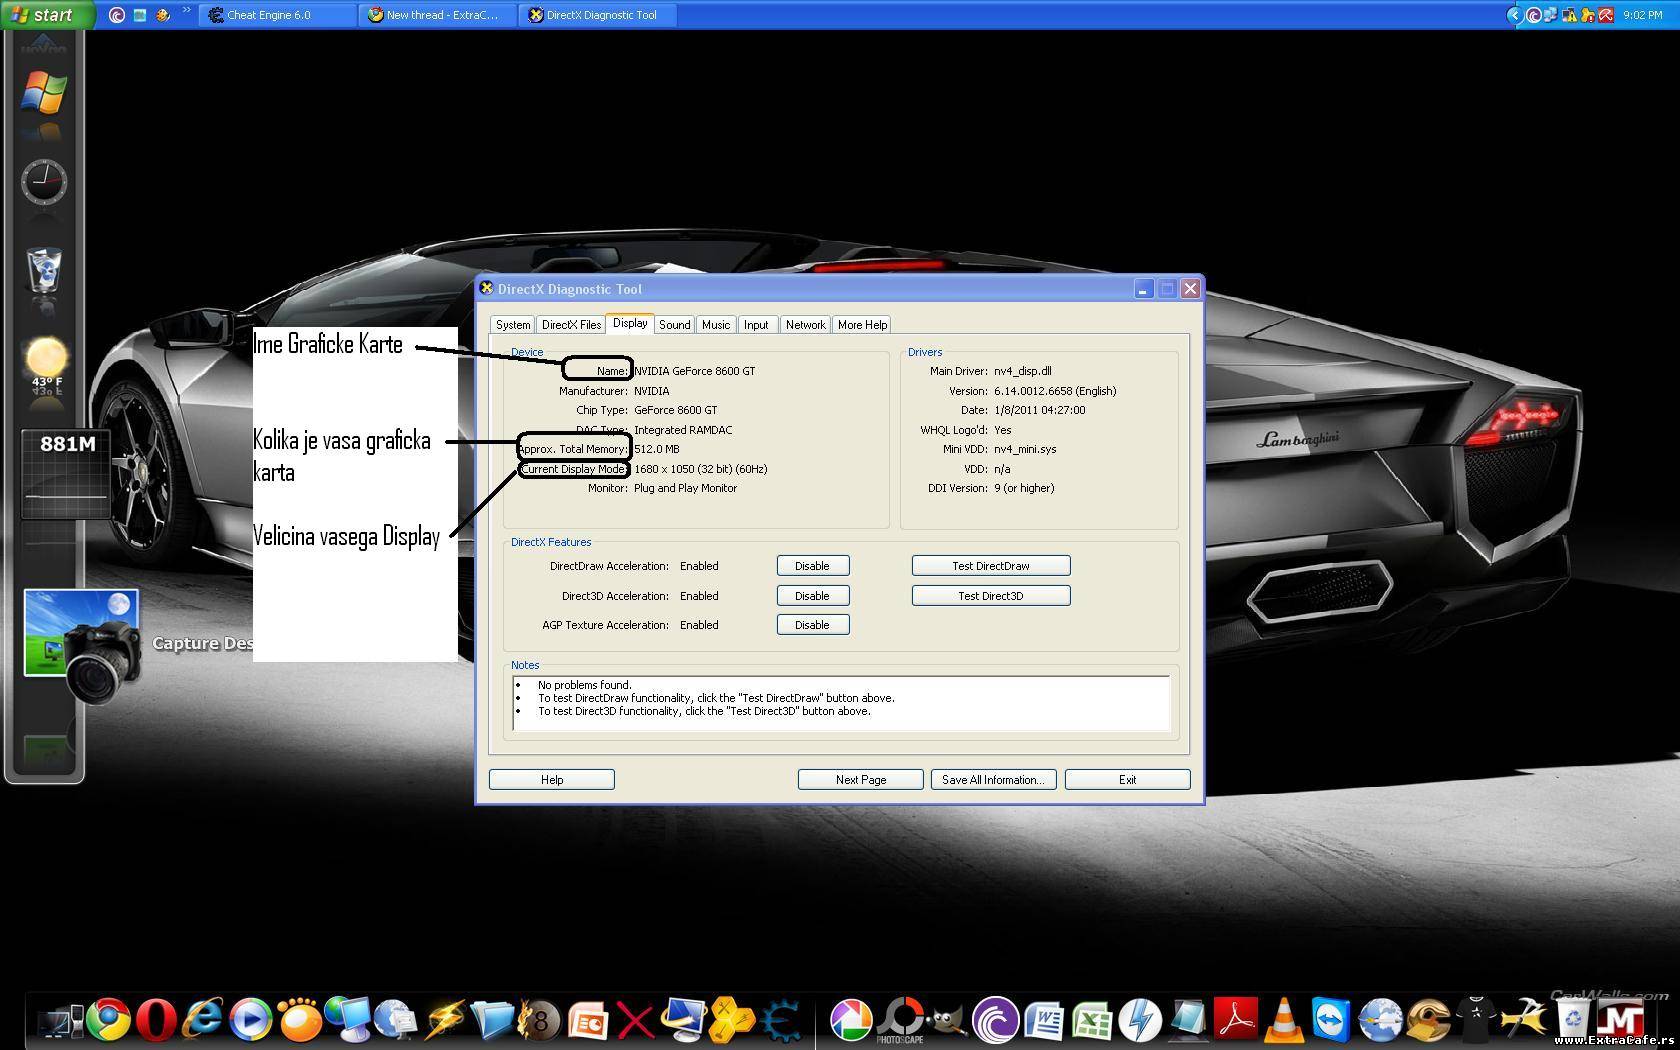Click the Help button
This screenshot has width=1680, height=1050.
click(x=552, y=780)
